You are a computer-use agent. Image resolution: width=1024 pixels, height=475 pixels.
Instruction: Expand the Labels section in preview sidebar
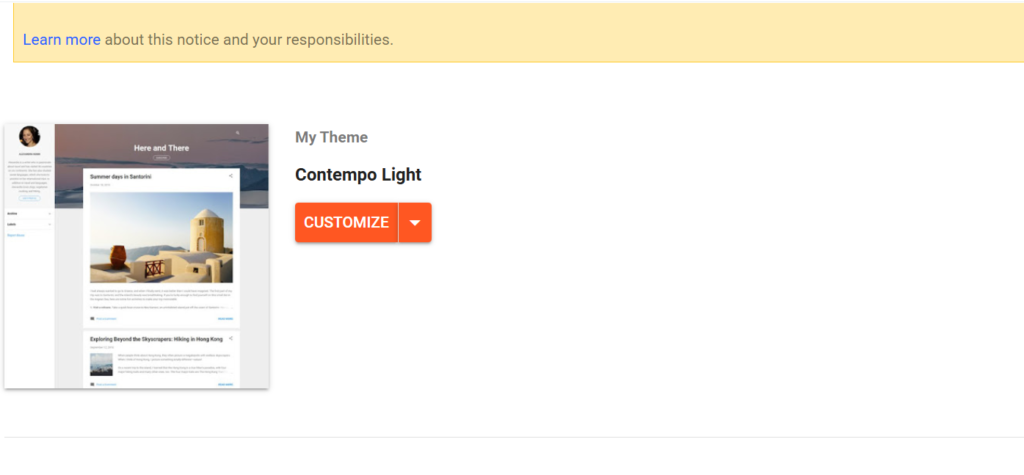tap(29, 224)
